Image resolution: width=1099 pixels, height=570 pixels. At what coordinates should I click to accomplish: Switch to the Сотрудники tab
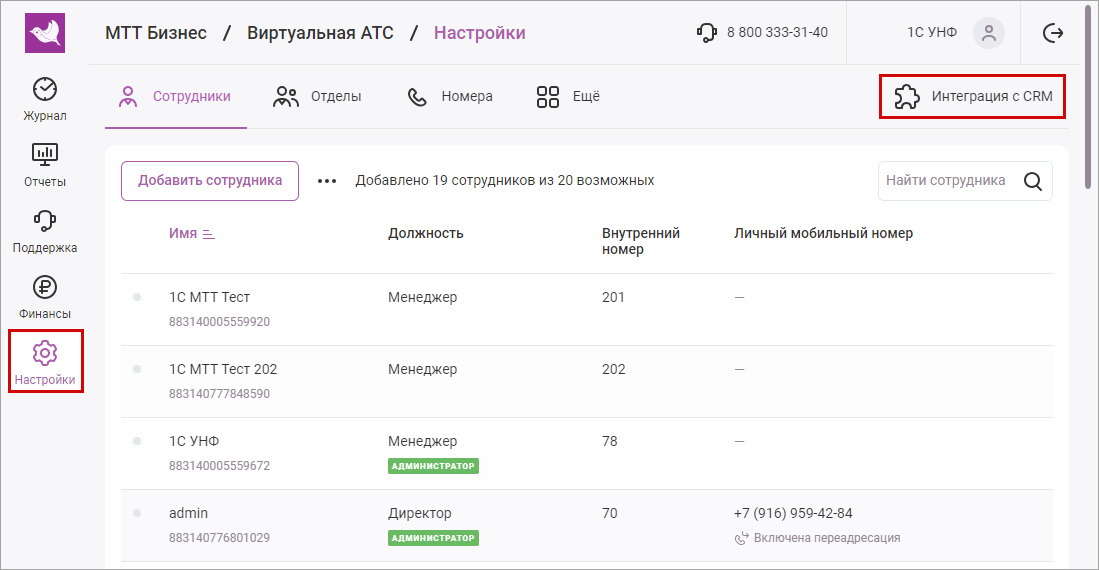(175, 97)
